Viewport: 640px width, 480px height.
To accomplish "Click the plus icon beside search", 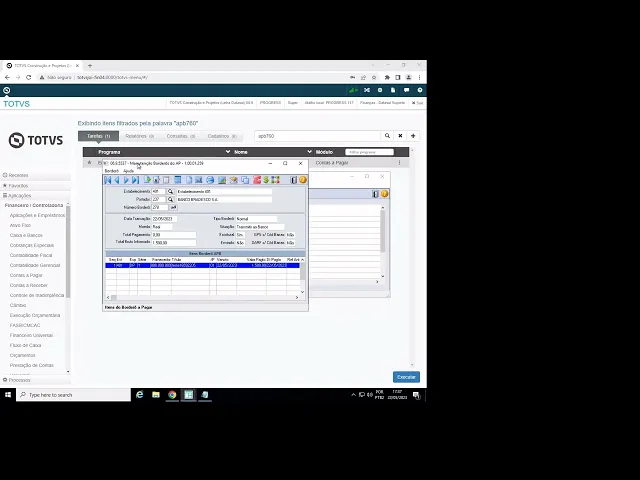I will tap(413, 136).
